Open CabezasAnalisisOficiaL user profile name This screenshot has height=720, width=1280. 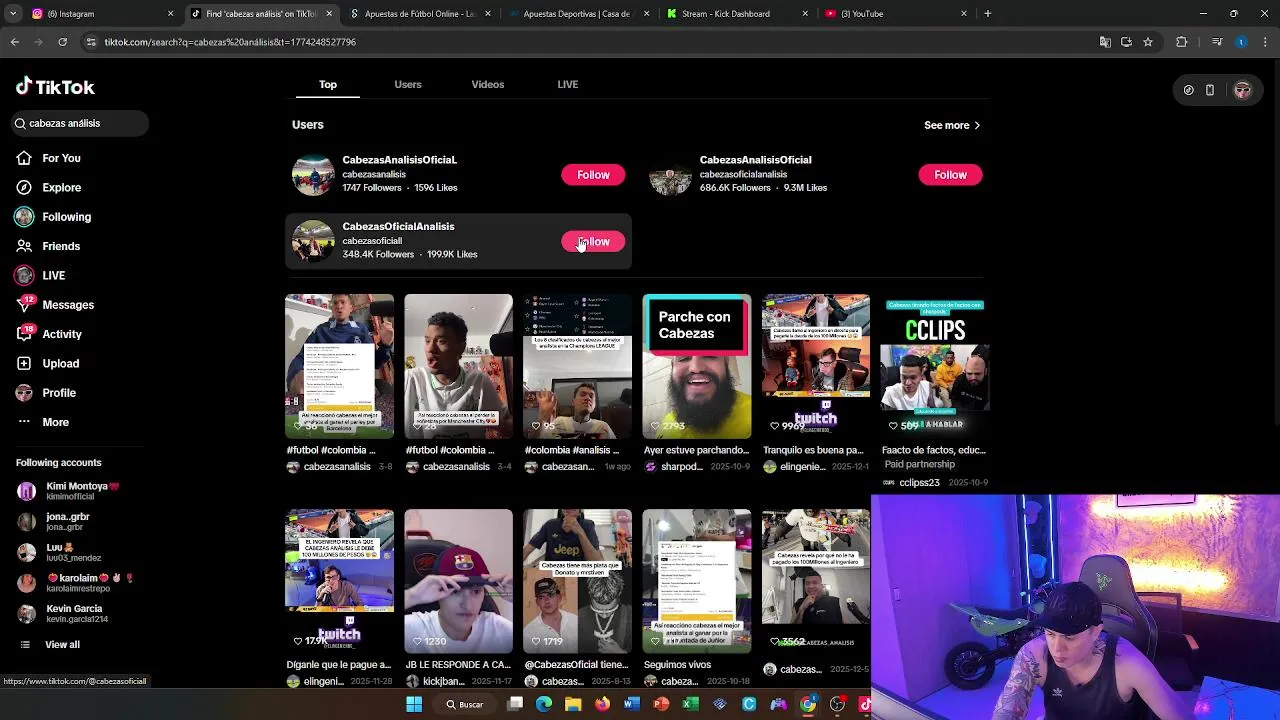click(x=399, y=160)
